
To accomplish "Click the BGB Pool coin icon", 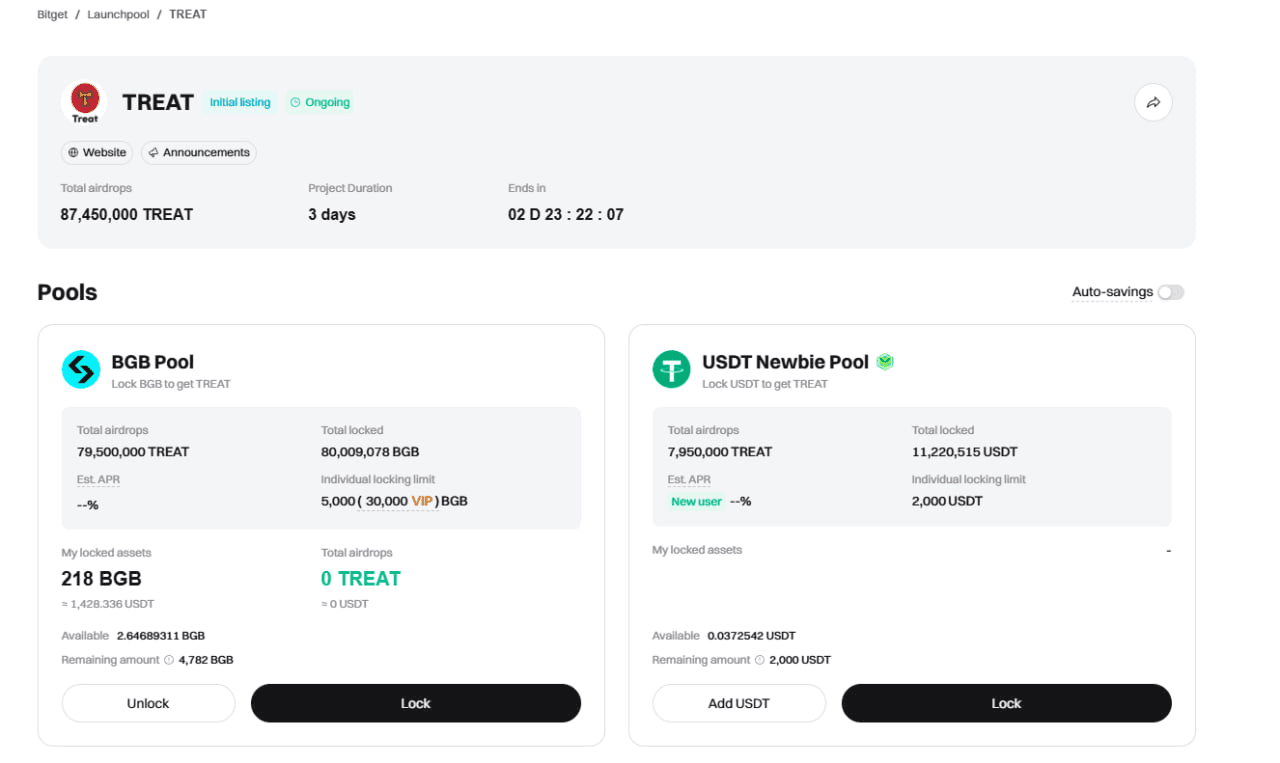I will tap(81, 369).
